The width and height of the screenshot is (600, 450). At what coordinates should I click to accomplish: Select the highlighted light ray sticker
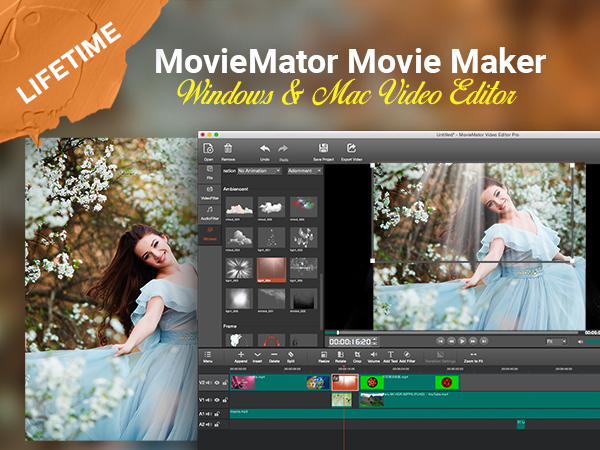(271, 269)
